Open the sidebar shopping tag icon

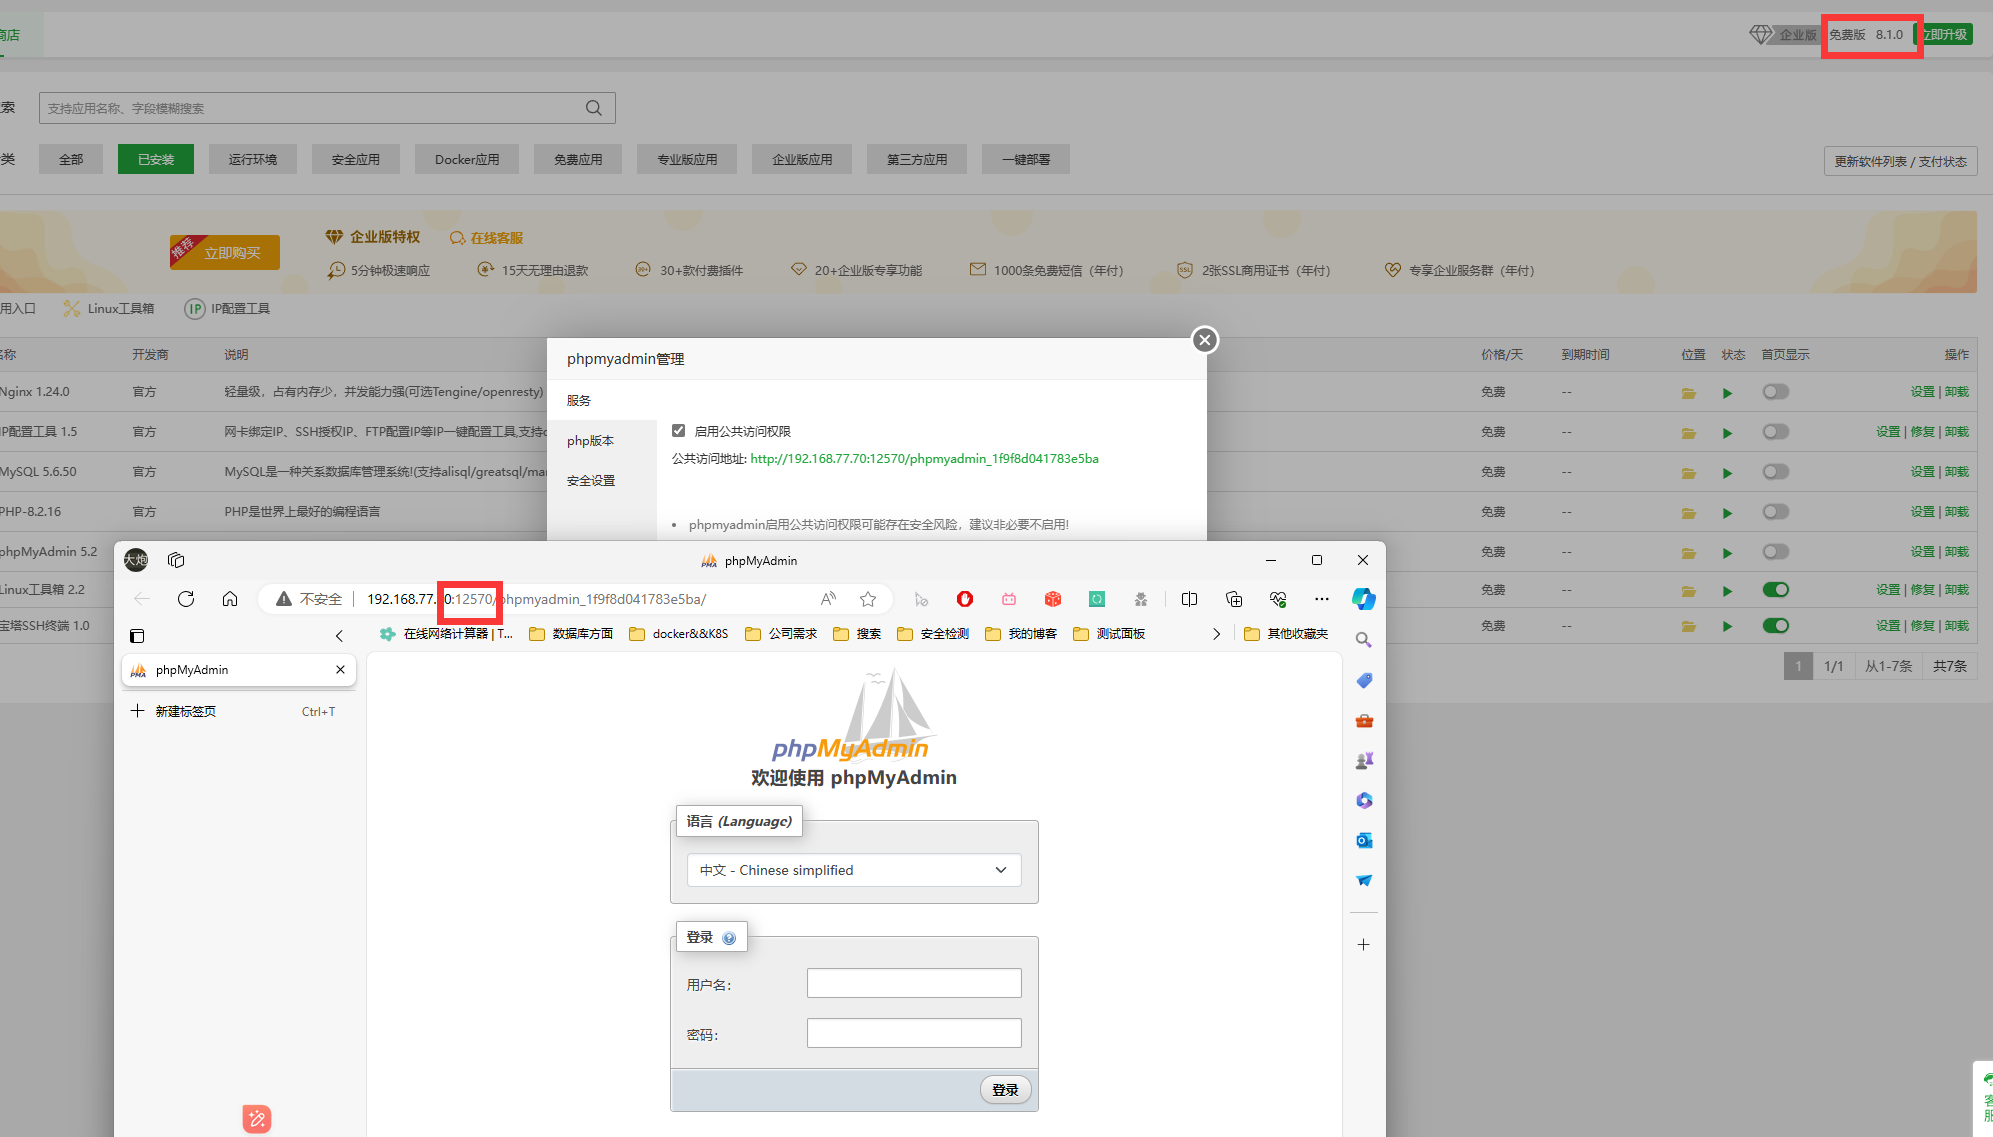[x=1364, y=680]
